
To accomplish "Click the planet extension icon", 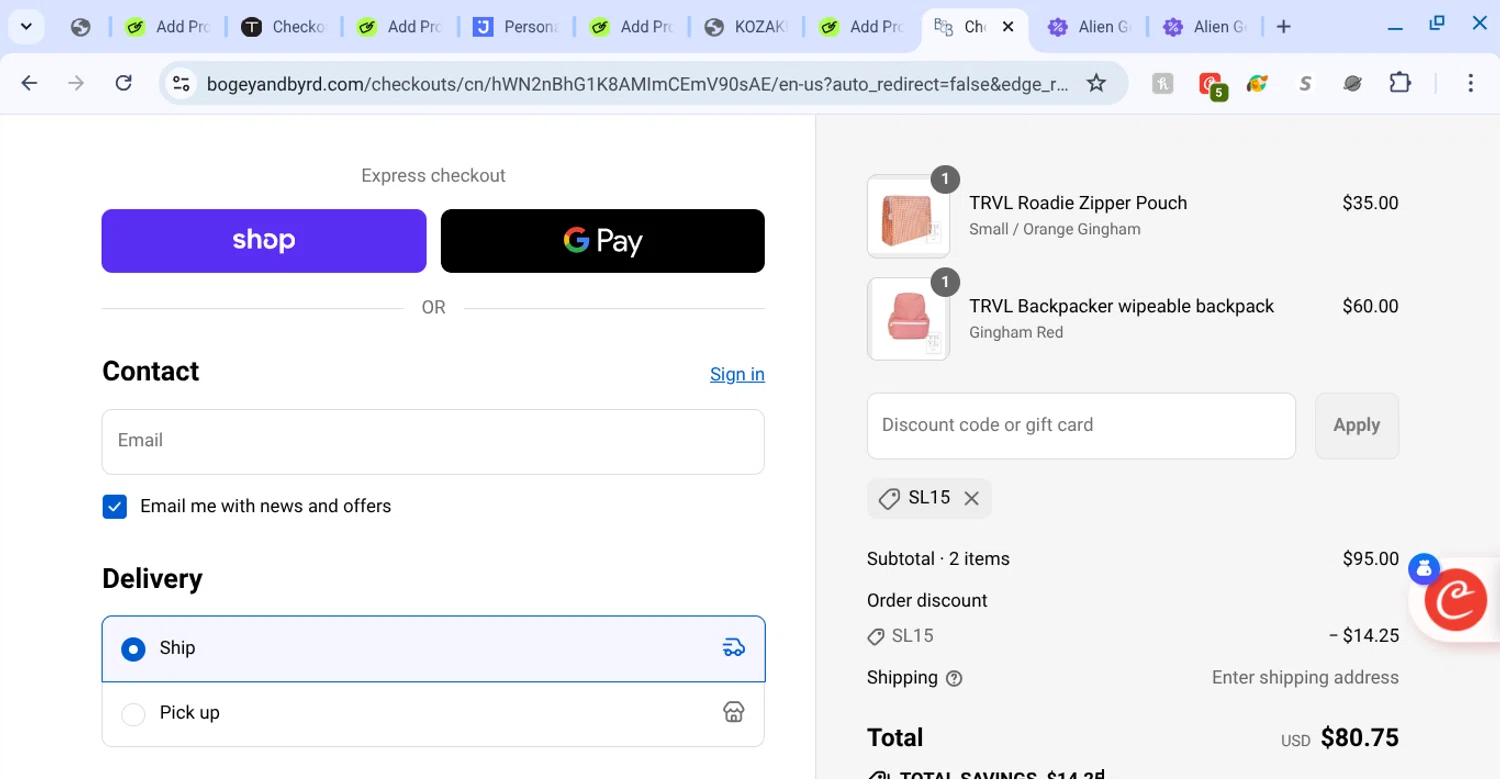I will [x=1352, y=84].
